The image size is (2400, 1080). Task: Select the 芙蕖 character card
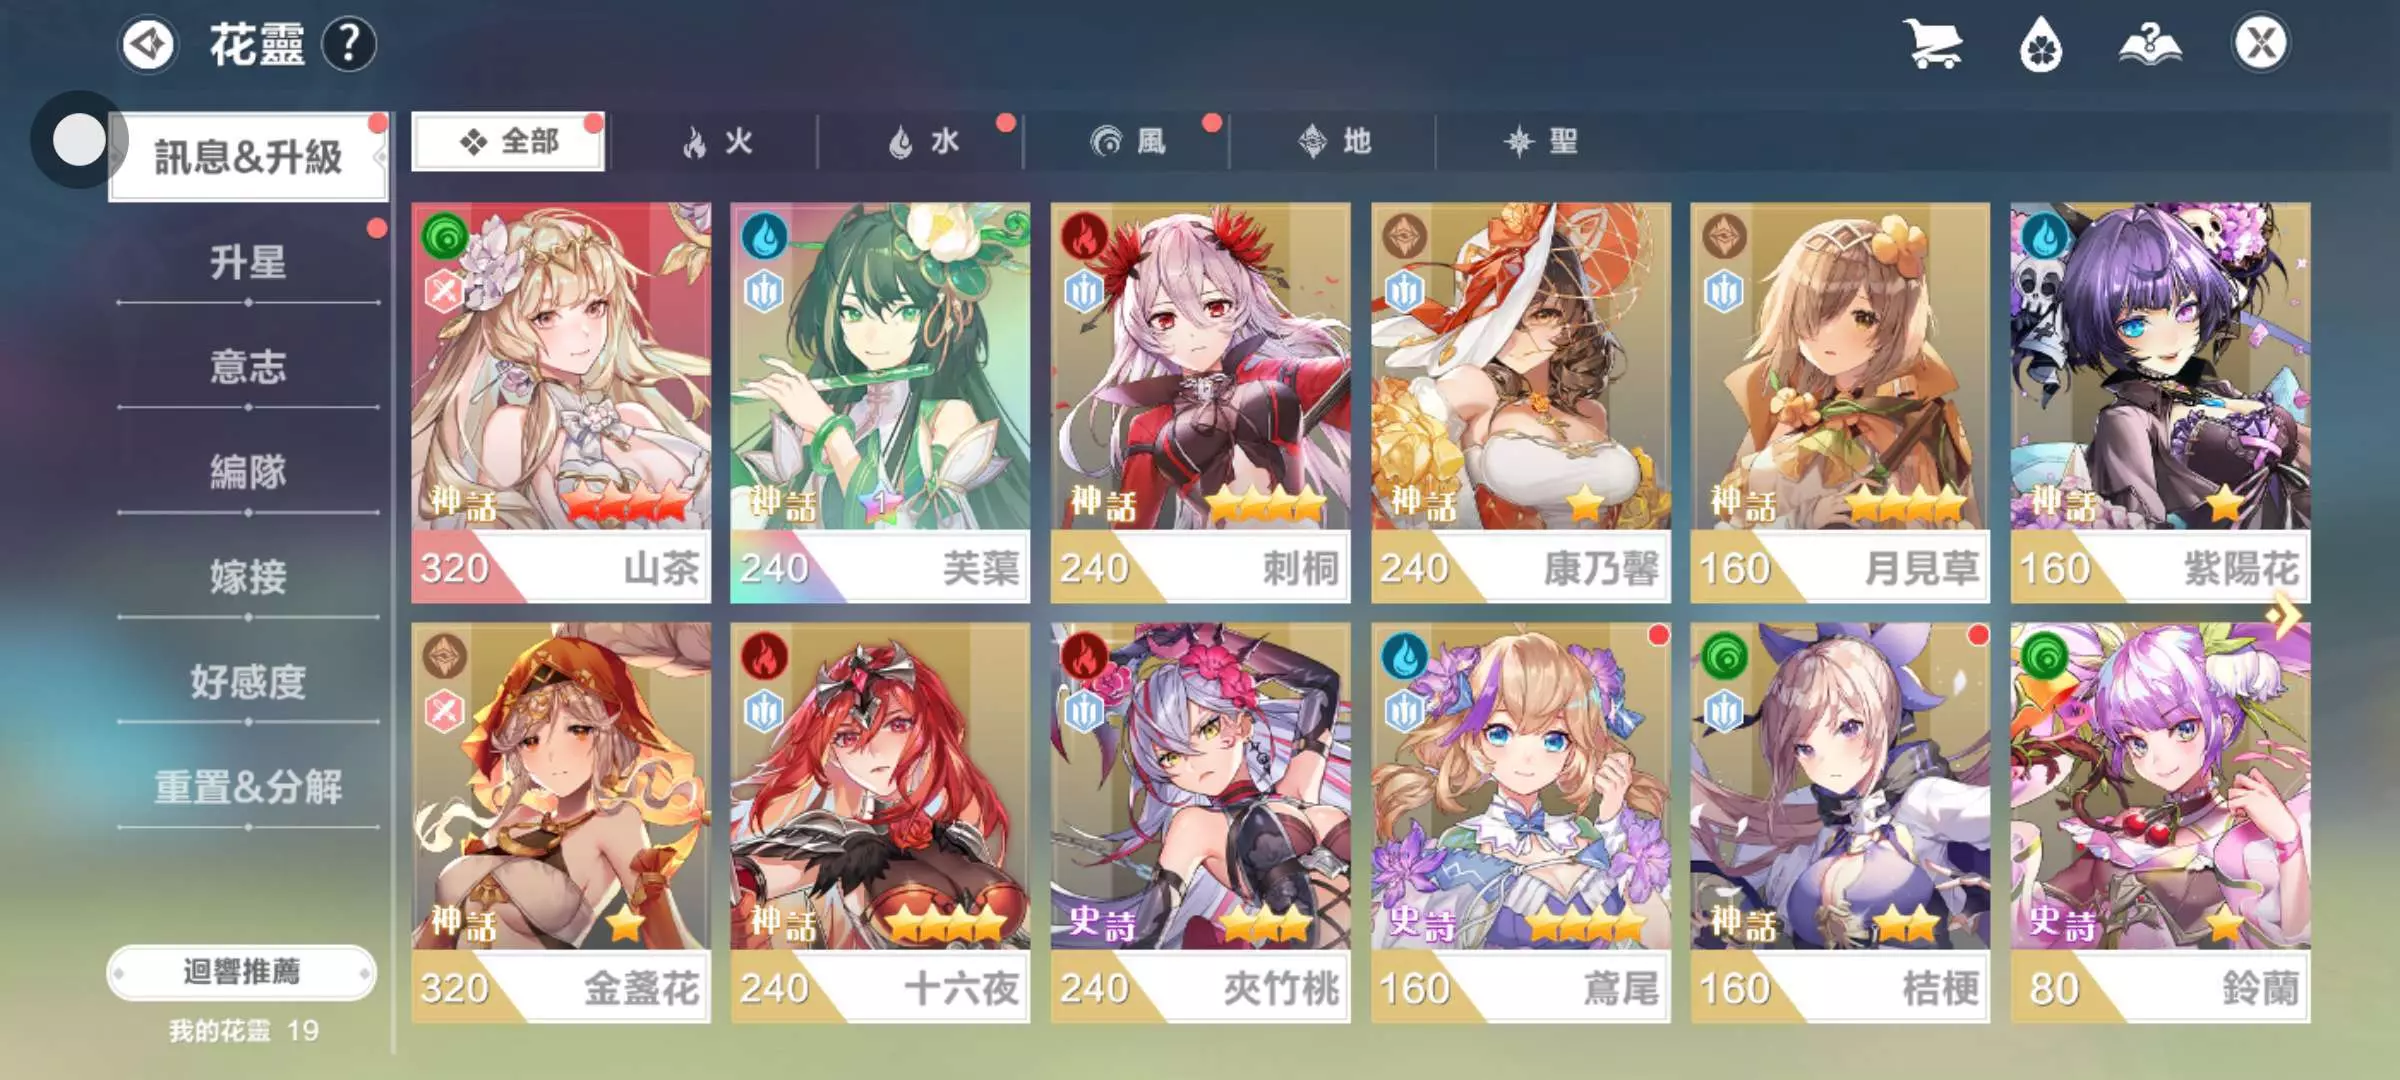(x=880, y=403)
